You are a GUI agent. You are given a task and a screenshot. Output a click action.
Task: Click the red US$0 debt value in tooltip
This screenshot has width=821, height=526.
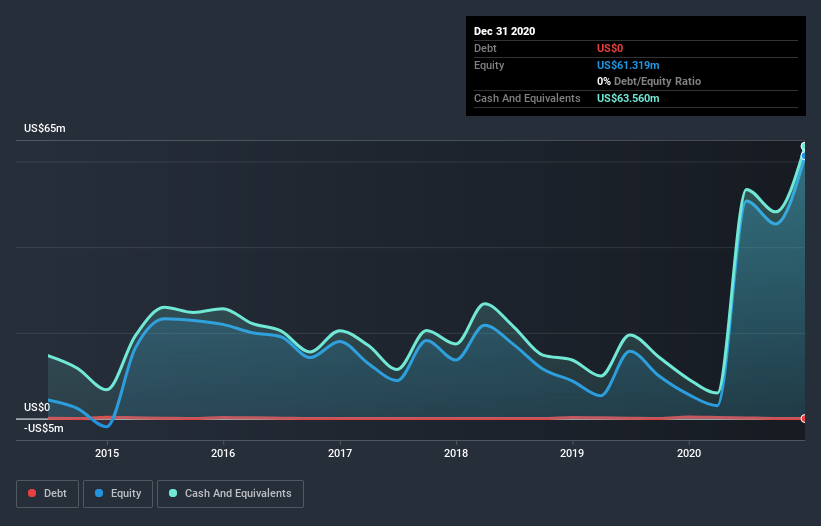tap(610, 48)
